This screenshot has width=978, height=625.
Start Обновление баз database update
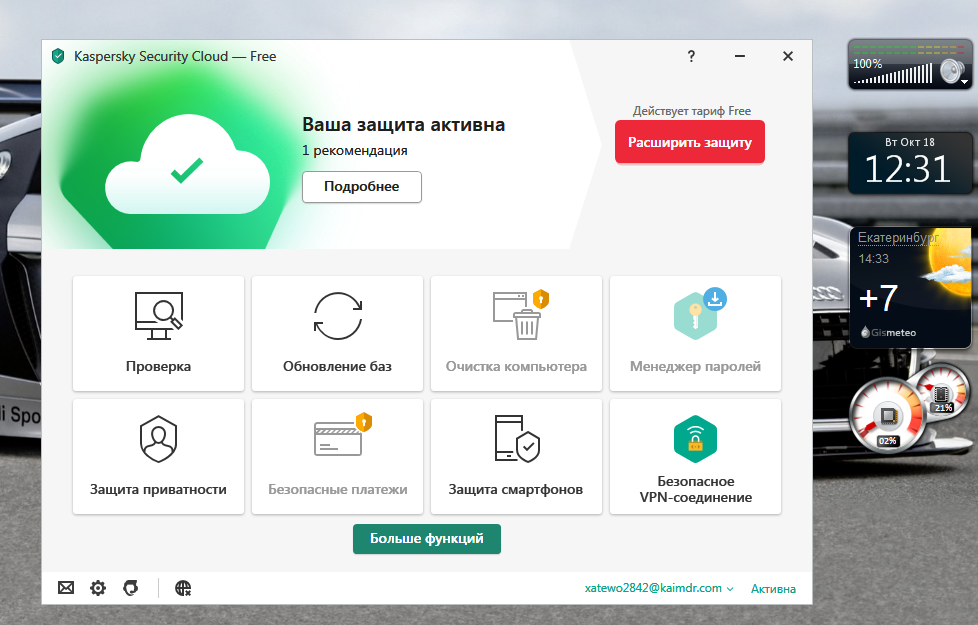click(337, 334)
